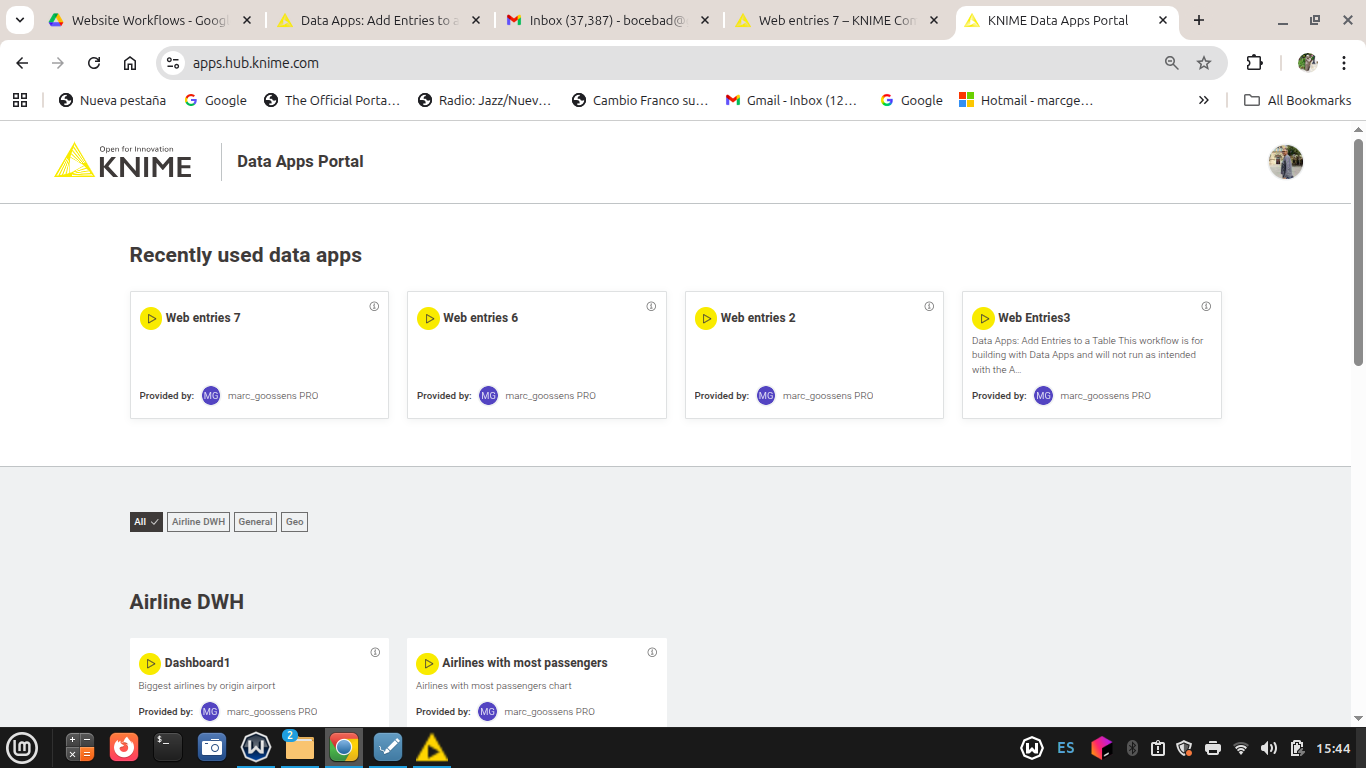Show info for Dashboard1 data app

375,652
